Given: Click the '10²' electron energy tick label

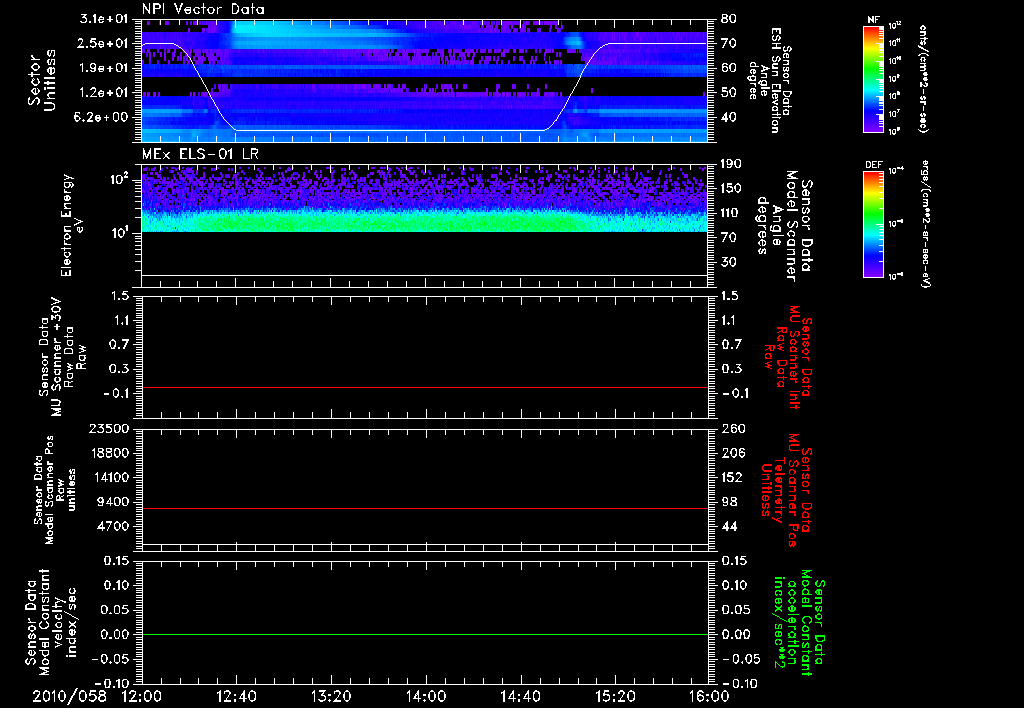Looking at the screenshot, I should 122,179.
